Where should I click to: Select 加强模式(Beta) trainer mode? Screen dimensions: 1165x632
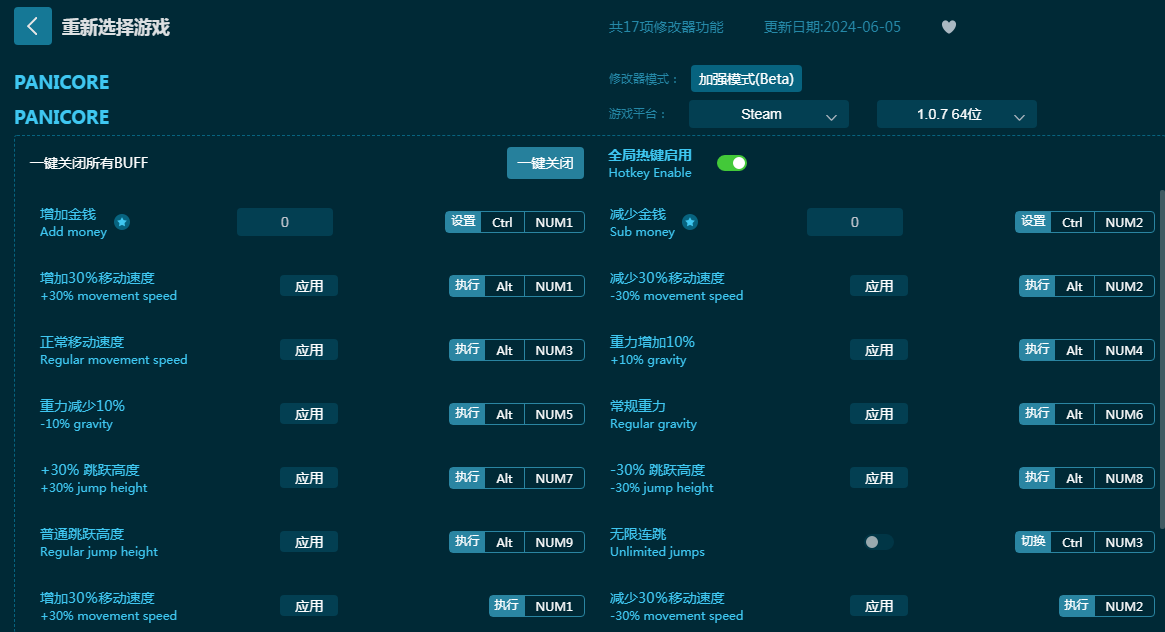pos(746,79)
